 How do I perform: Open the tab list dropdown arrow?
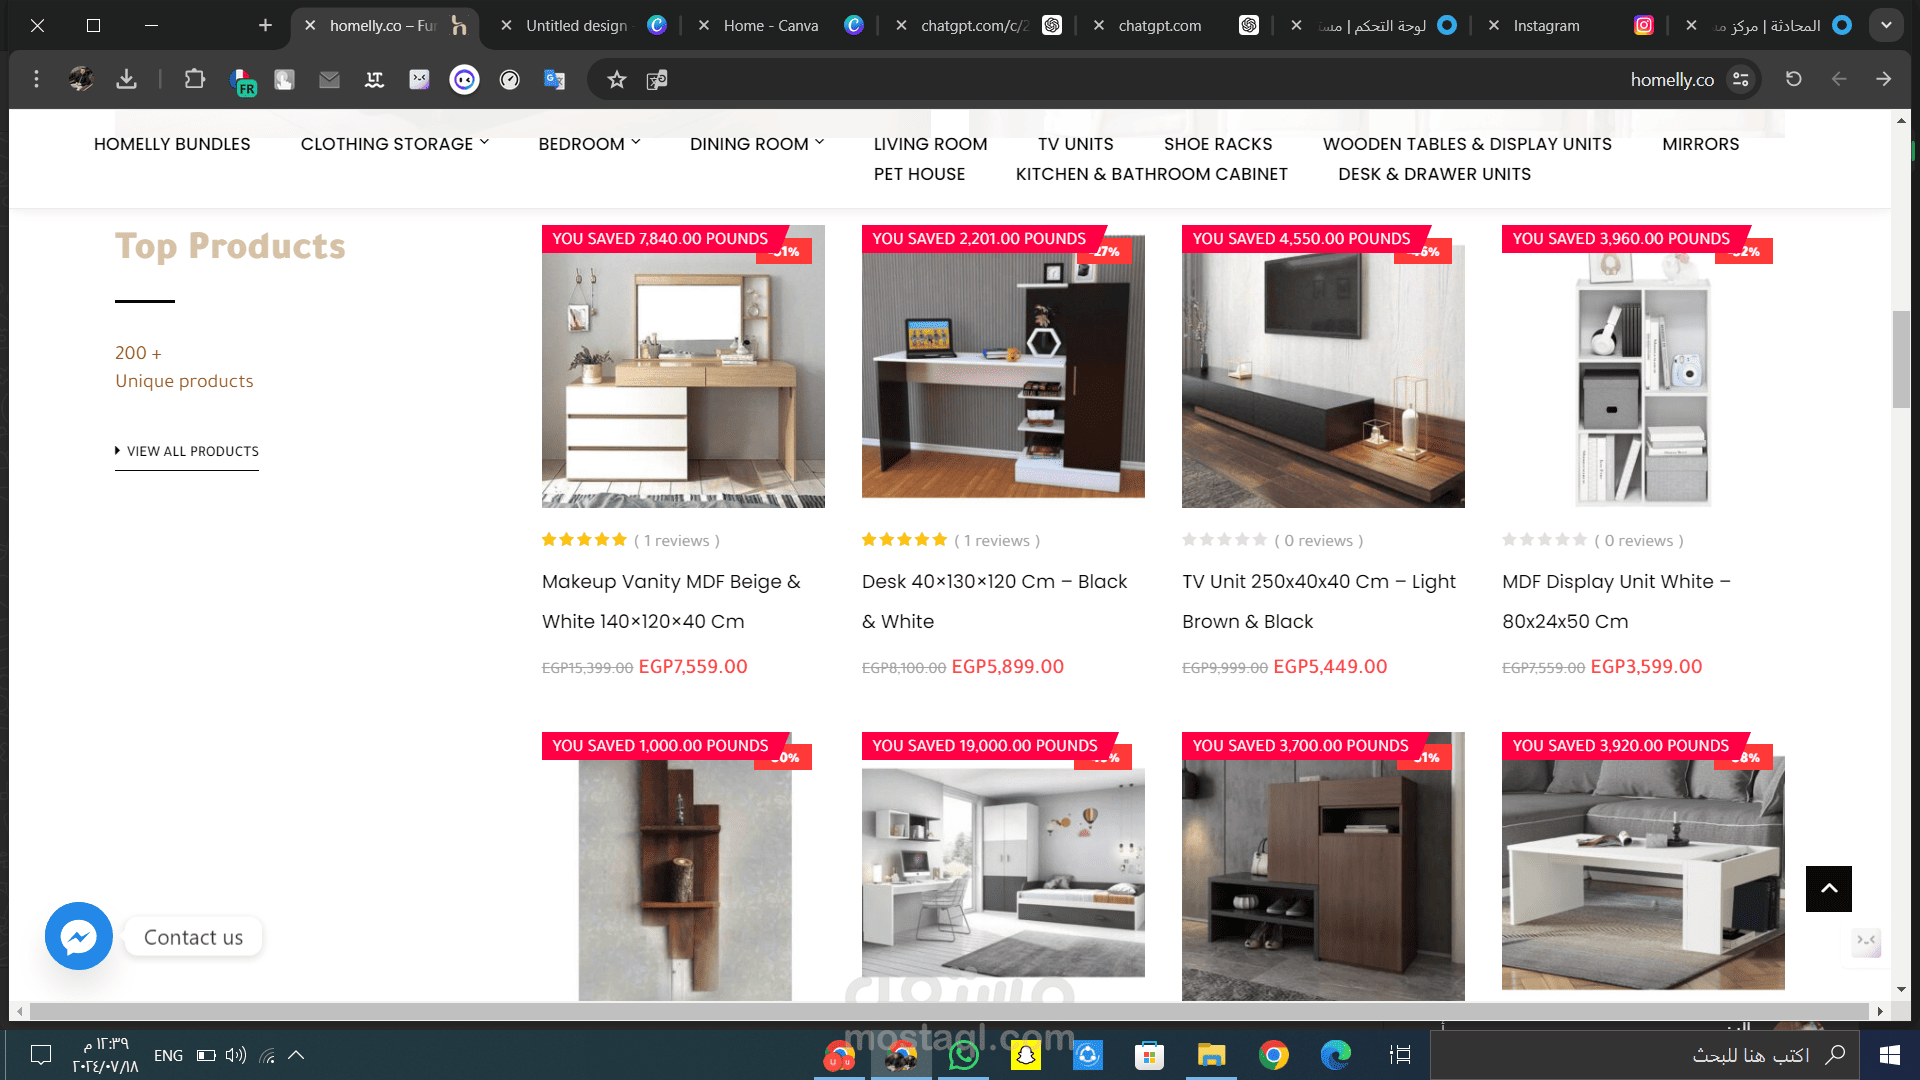click(x=1886, y=25)
